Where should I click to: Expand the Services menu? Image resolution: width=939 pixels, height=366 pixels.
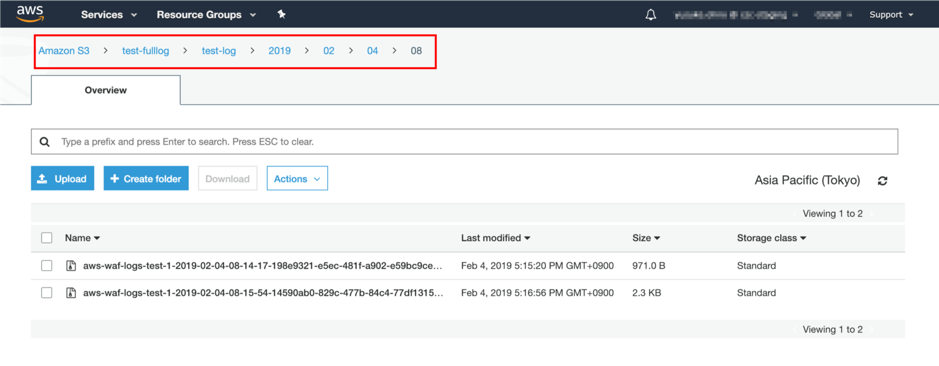coord(109,14)
